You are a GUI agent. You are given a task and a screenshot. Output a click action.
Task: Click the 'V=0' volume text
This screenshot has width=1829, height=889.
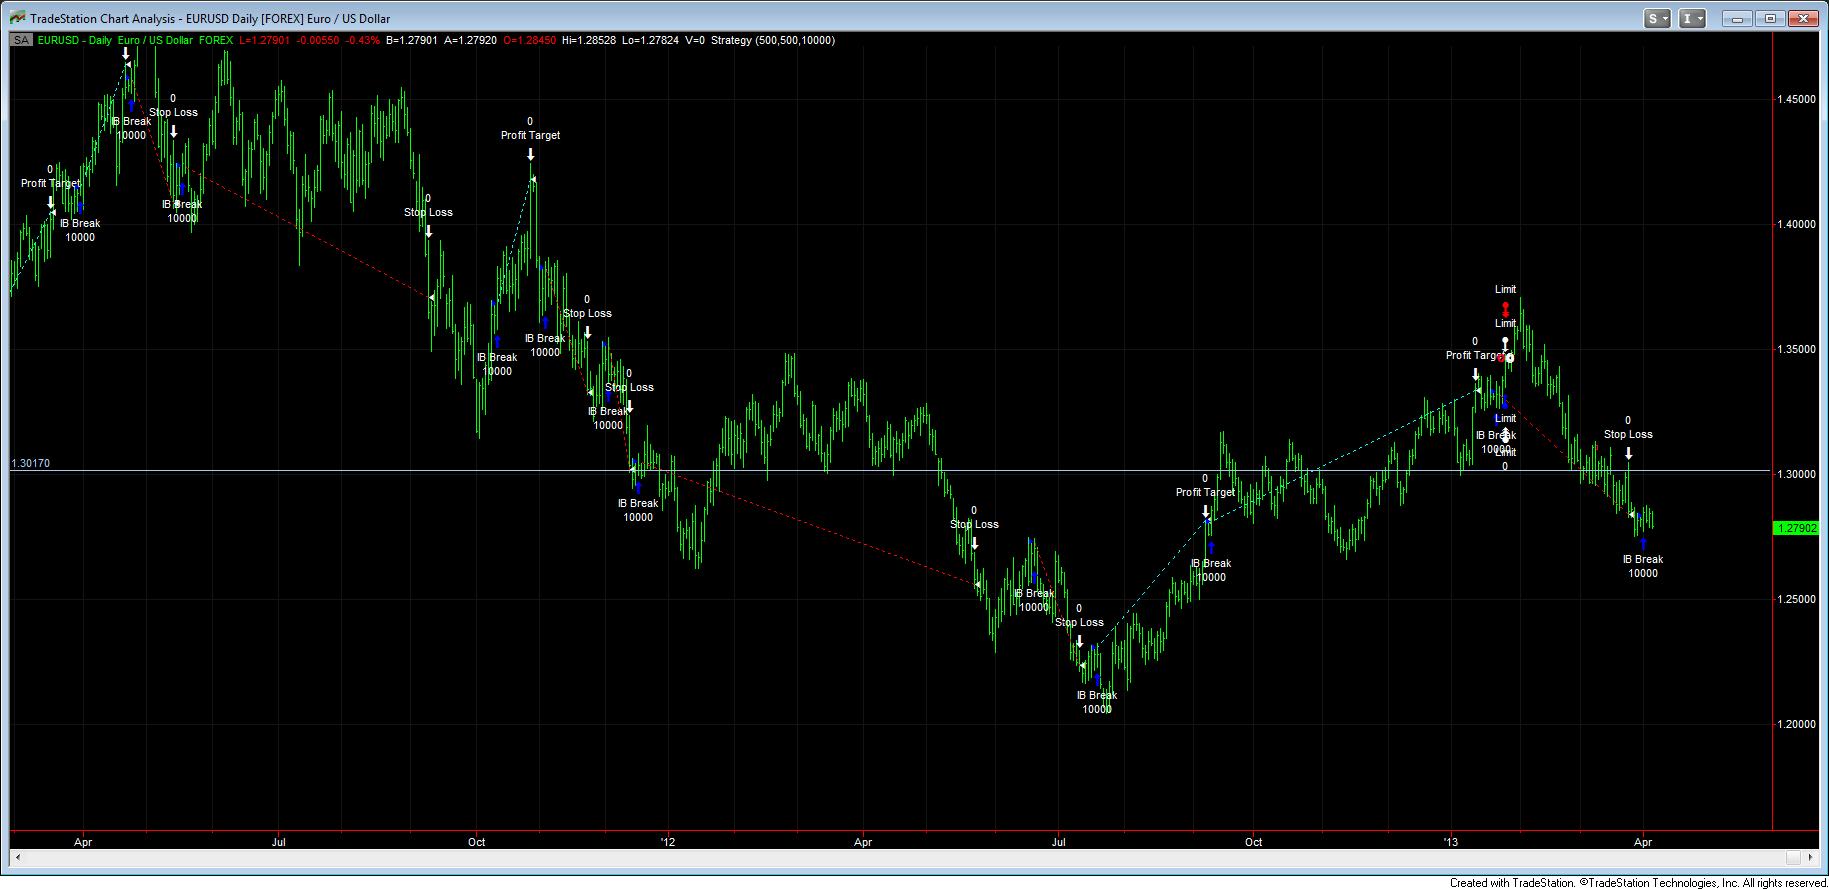point(695,40)
